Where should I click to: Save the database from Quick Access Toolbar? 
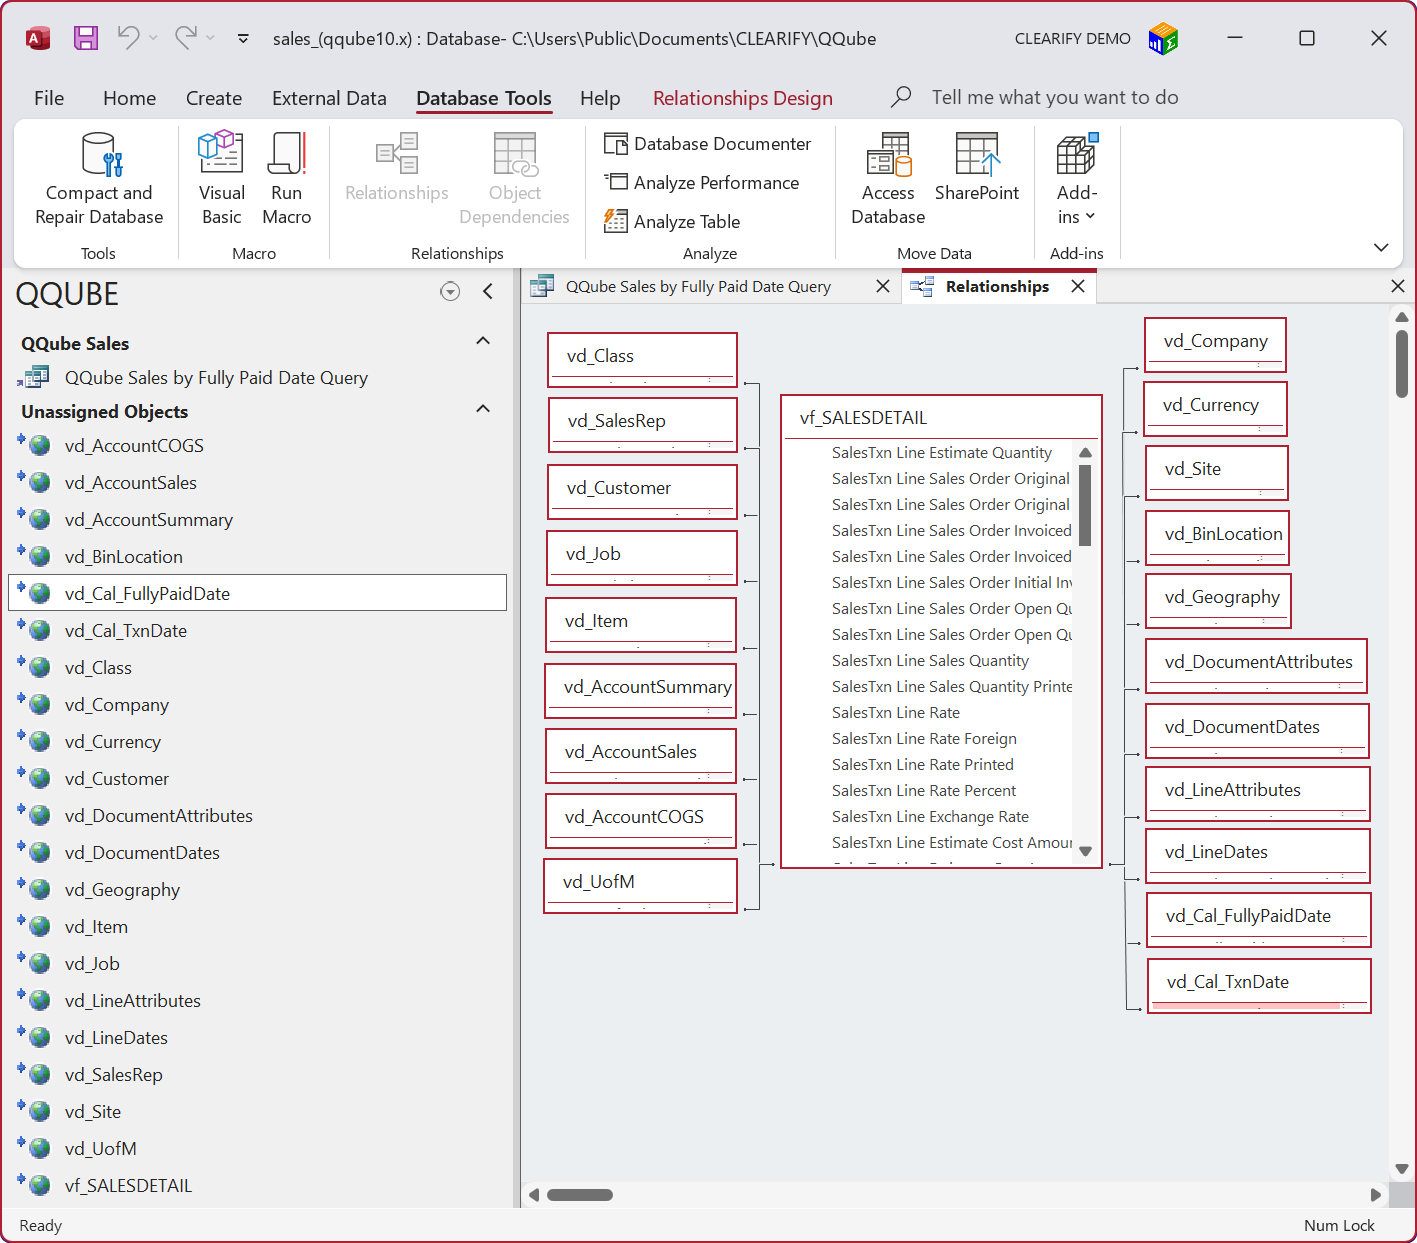coord(85,38)
